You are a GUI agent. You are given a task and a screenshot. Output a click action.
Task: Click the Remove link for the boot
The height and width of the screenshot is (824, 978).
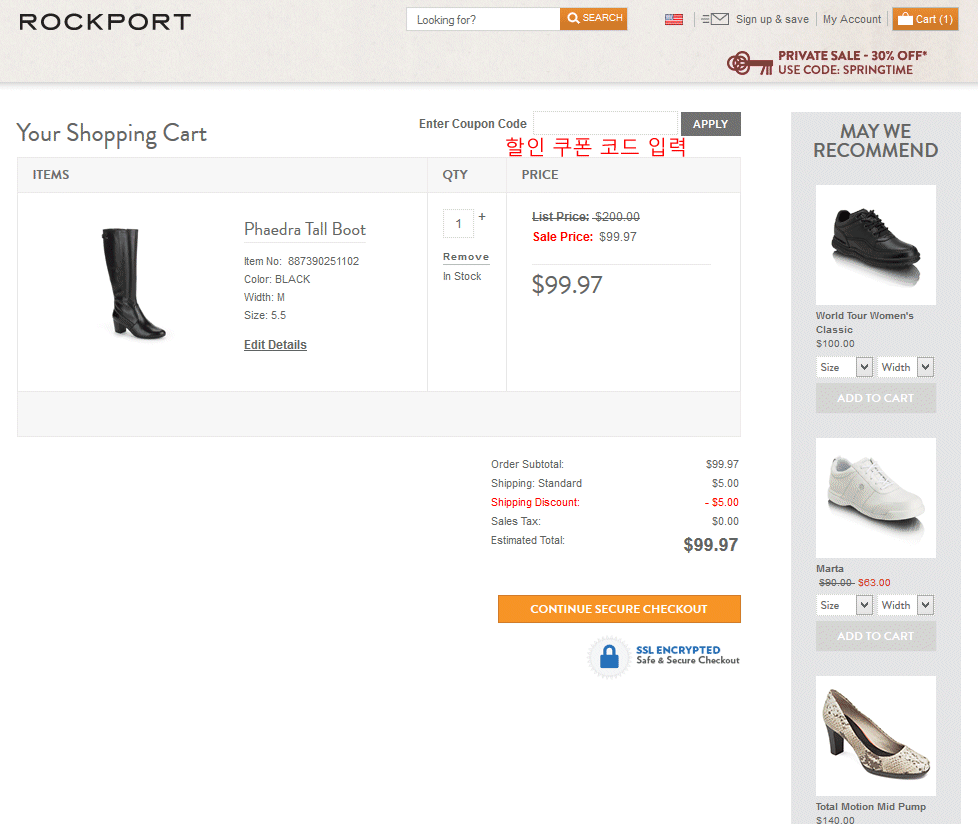pos(466,257)
